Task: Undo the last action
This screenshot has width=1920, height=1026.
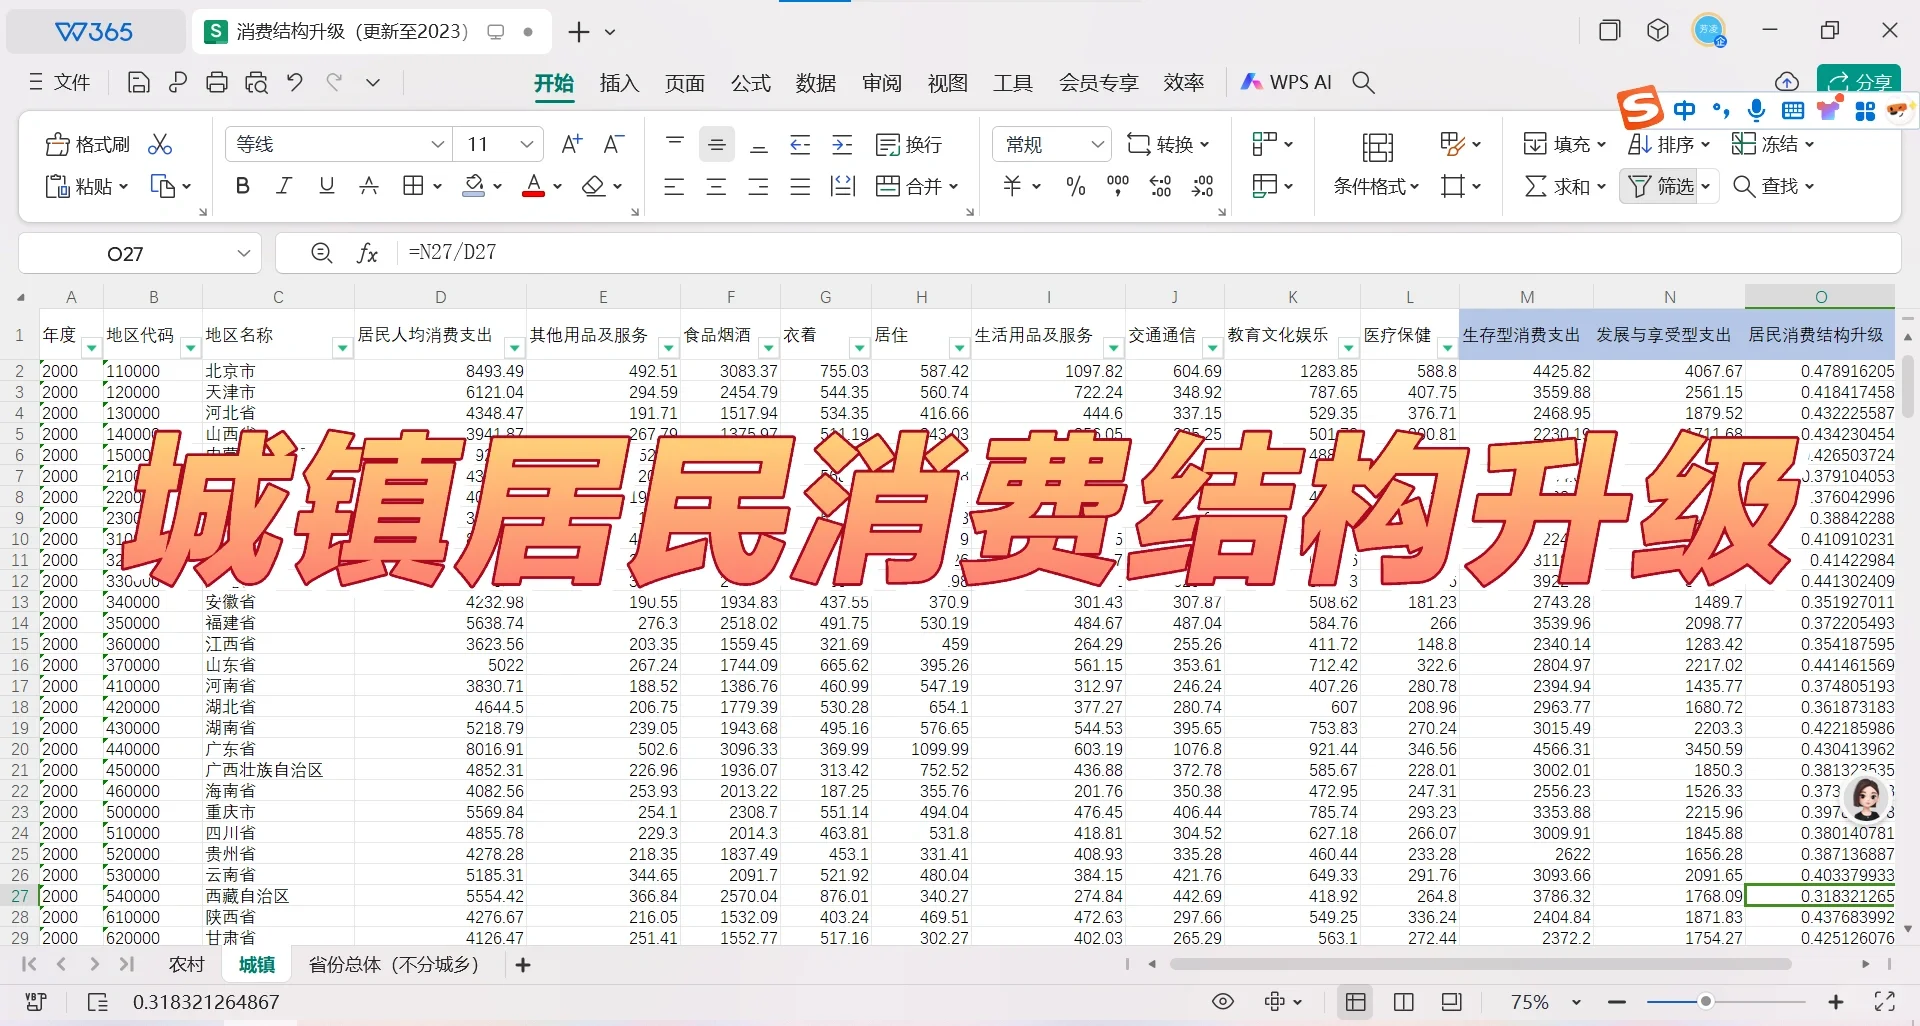Action: point(295,83)
